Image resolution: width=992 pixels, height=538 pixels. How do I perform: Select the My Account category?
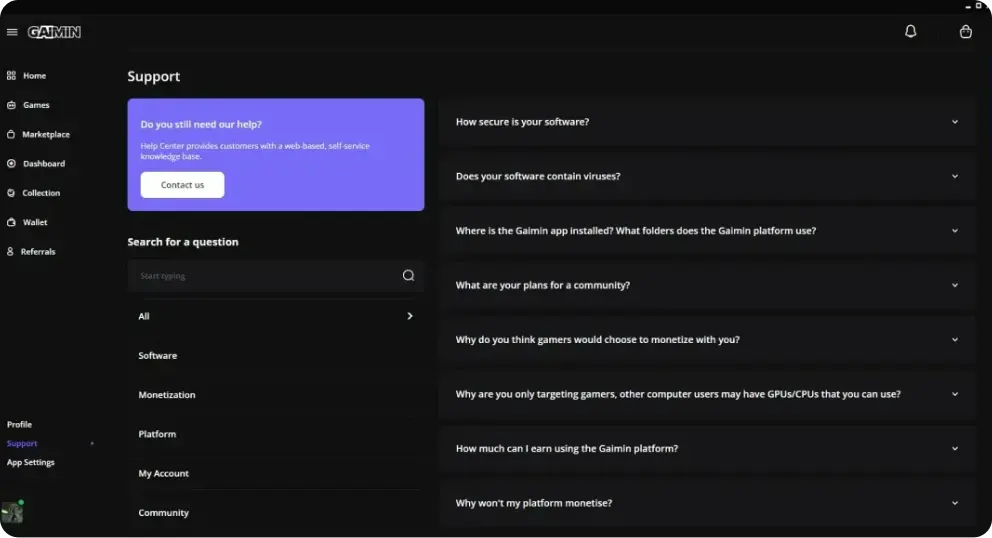[x=164, y=474]
